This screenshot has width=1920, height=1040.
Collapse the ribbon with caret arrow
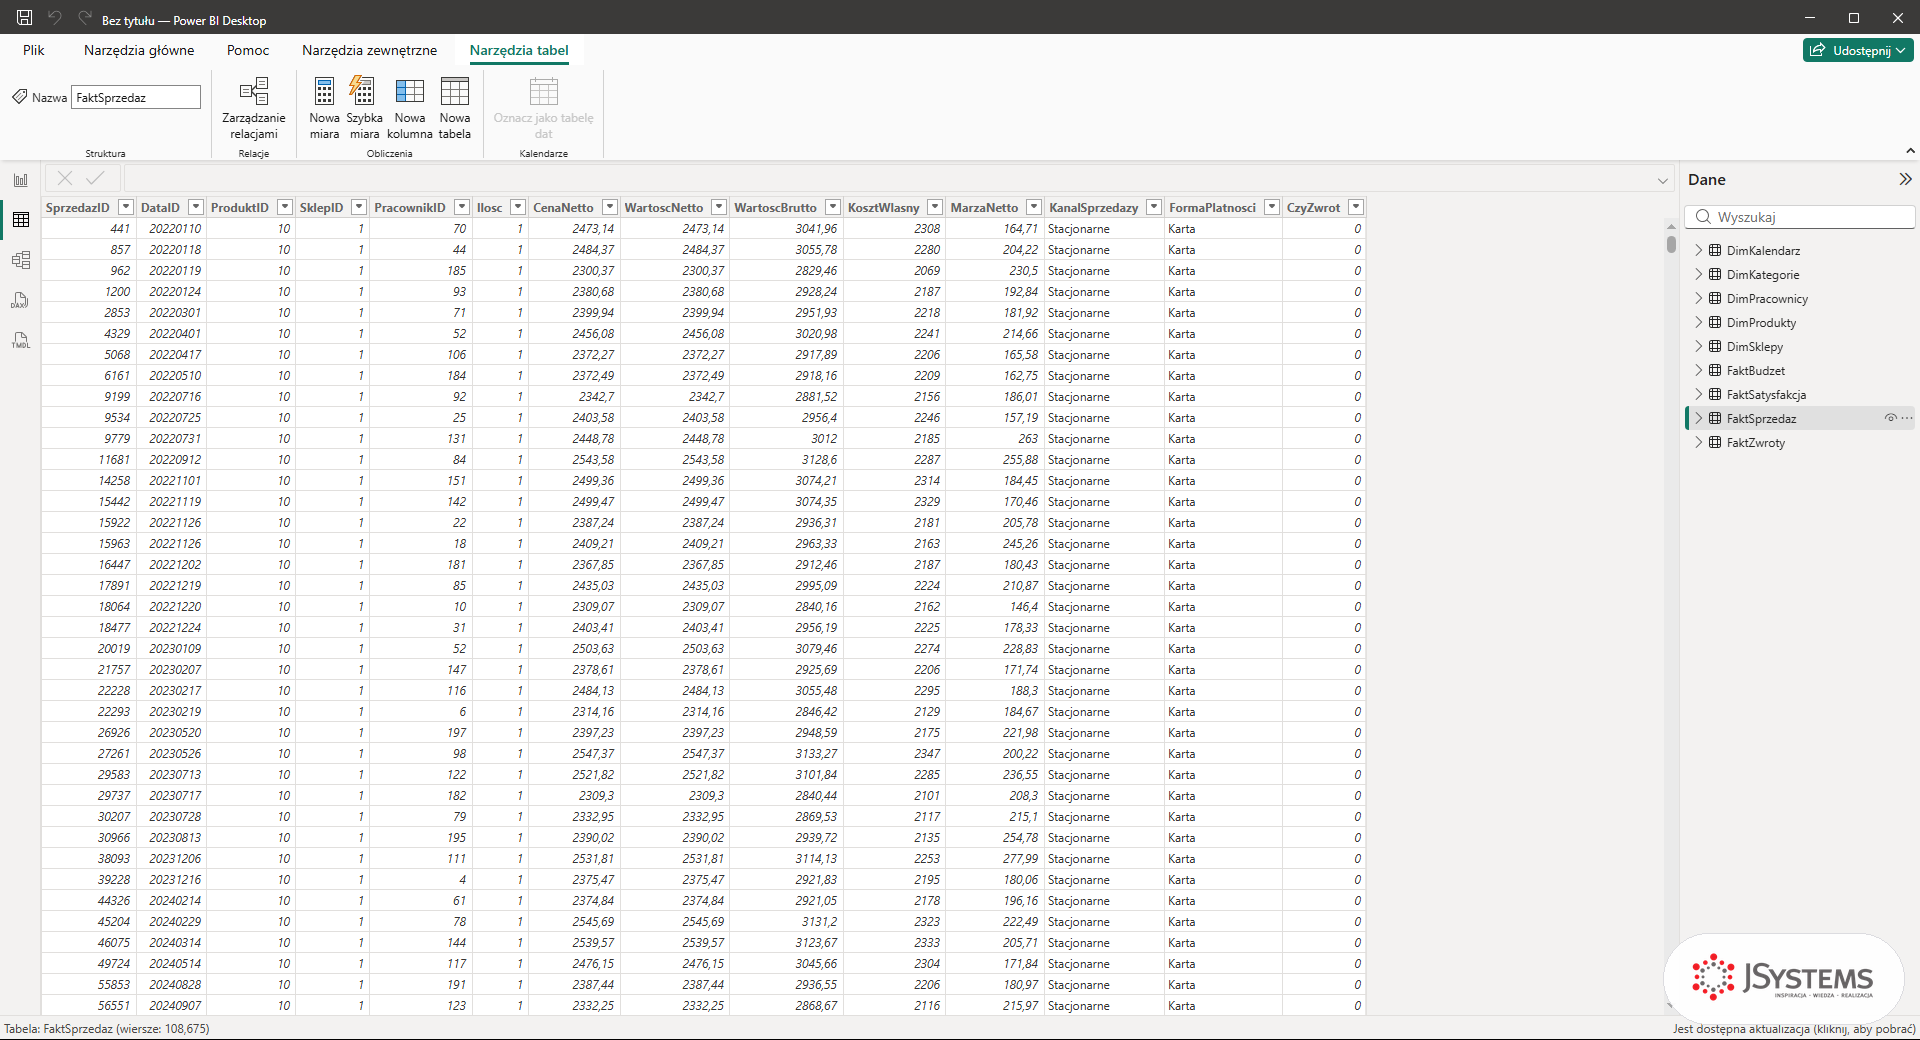point(1911,151)
